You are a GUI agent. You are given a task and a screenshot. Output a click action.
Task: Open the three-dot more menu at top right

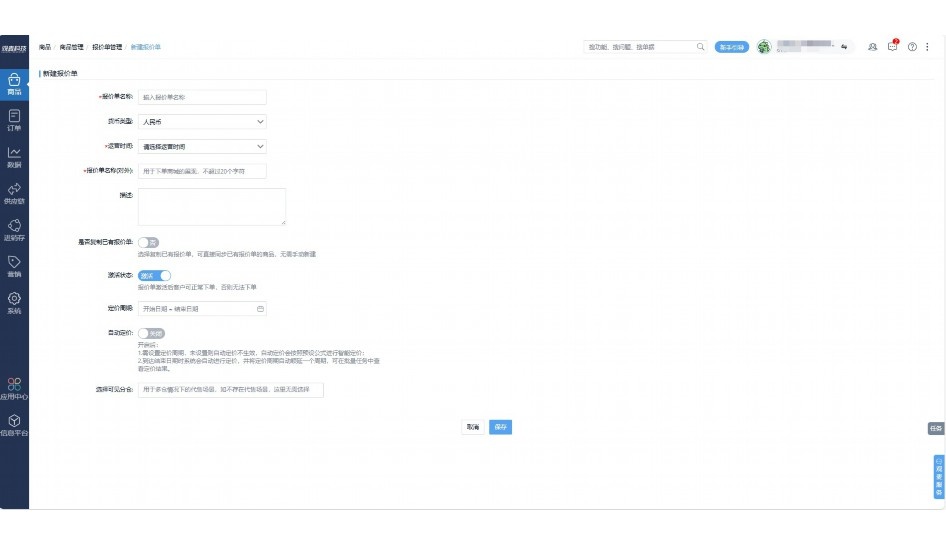pos(927,47)
